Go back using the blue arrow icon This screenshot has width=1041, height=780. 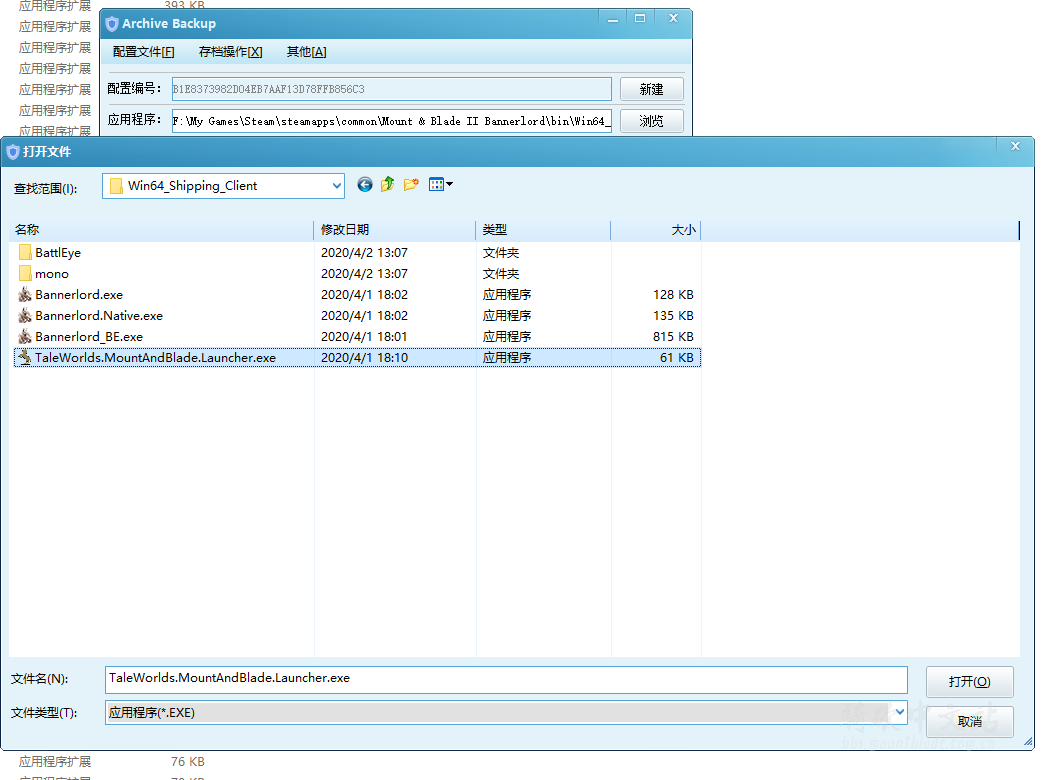pos(364,185)
